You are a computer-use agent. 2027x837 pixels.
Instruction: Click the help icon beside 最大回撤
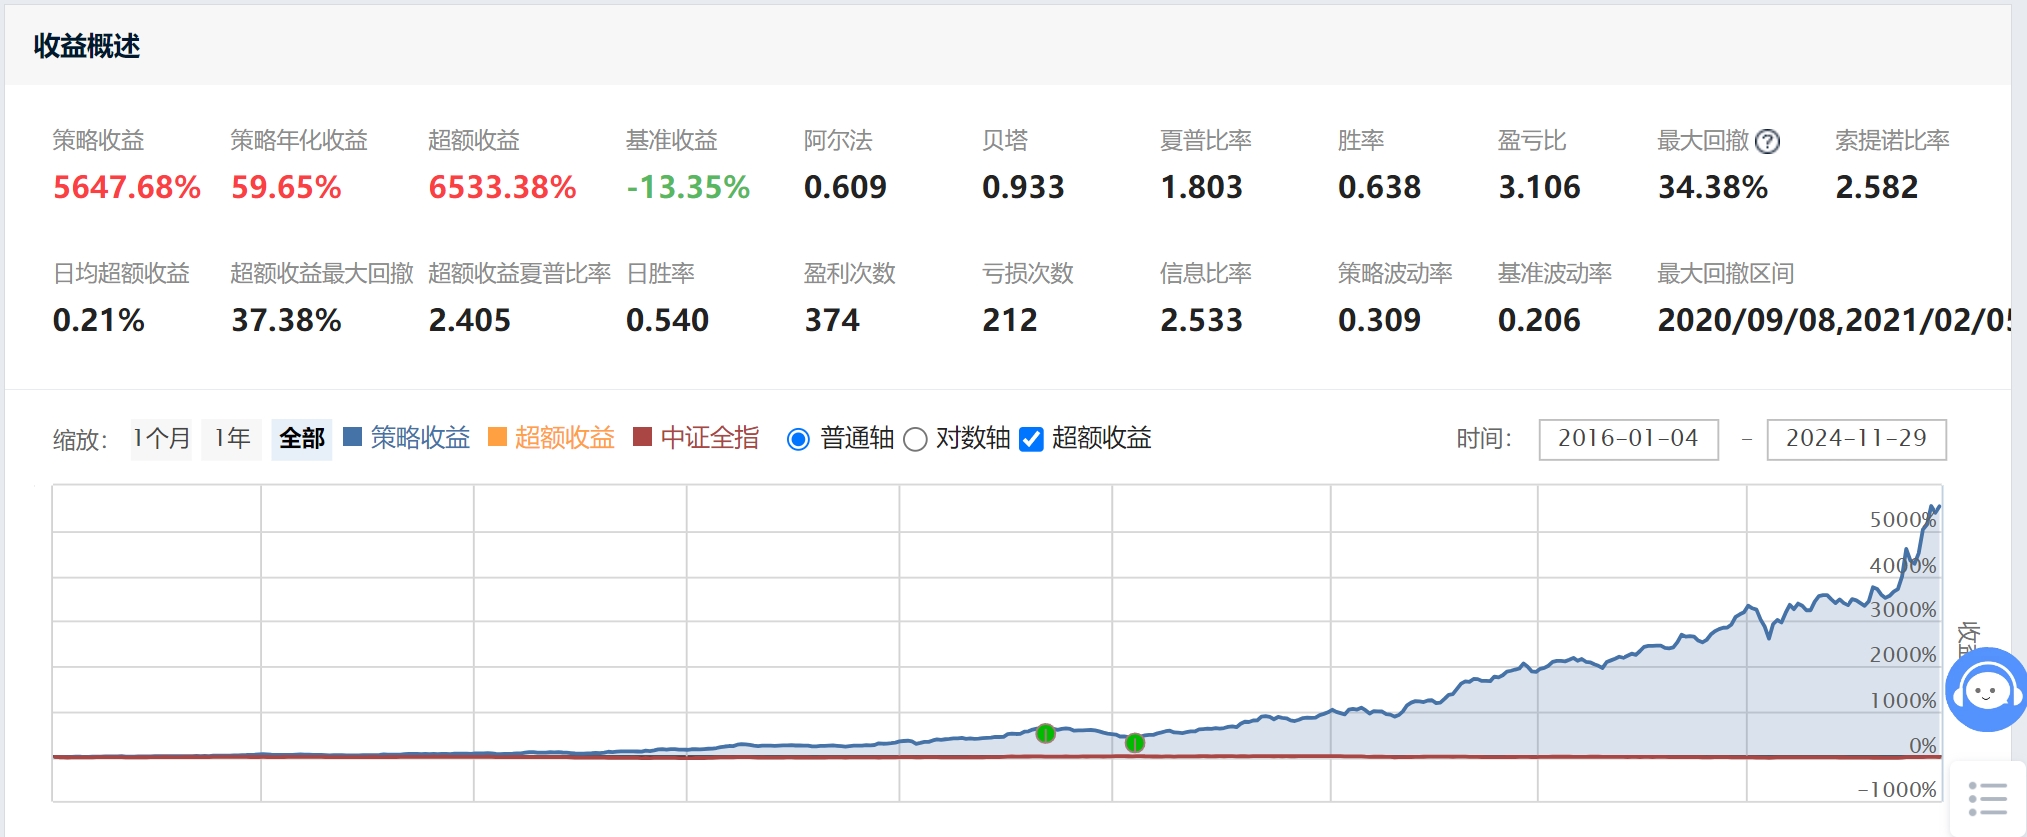pos(1767,142)
